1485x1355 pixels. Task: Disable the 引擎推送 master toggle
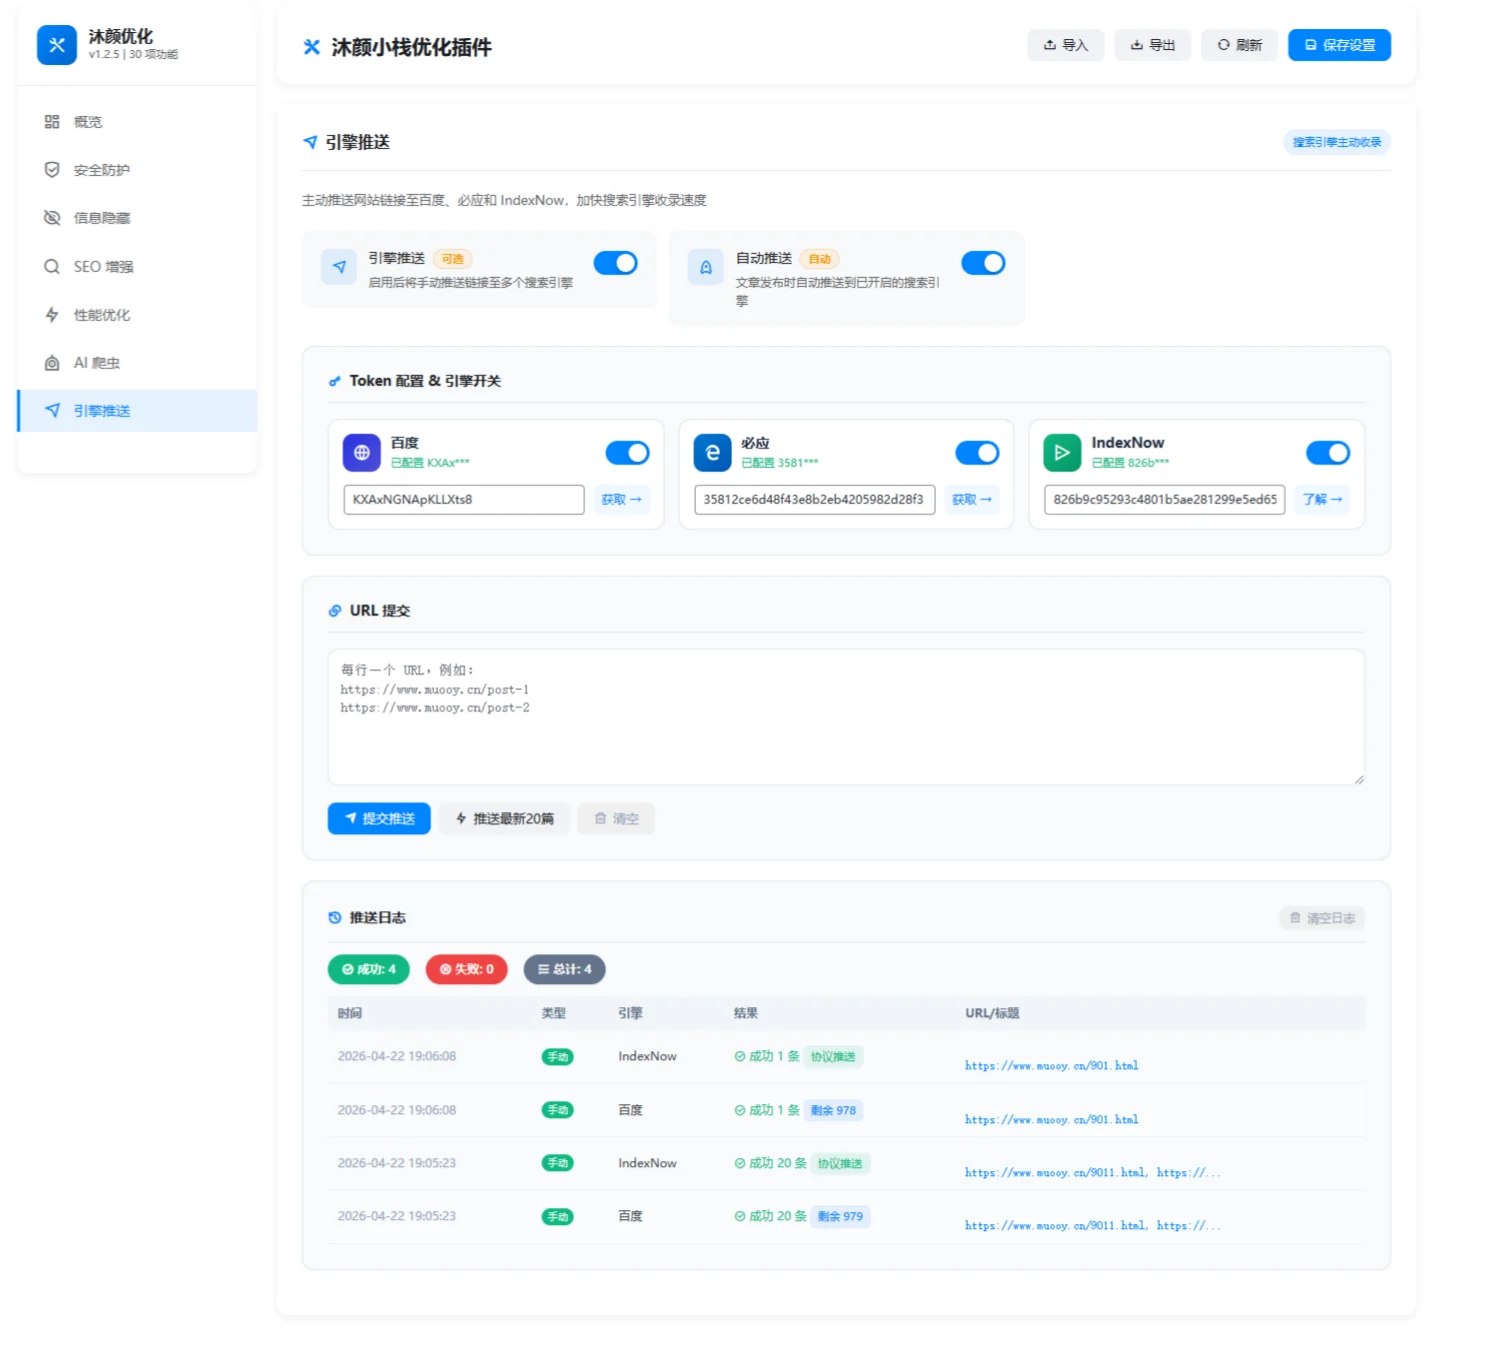click(x=615, y=263)
